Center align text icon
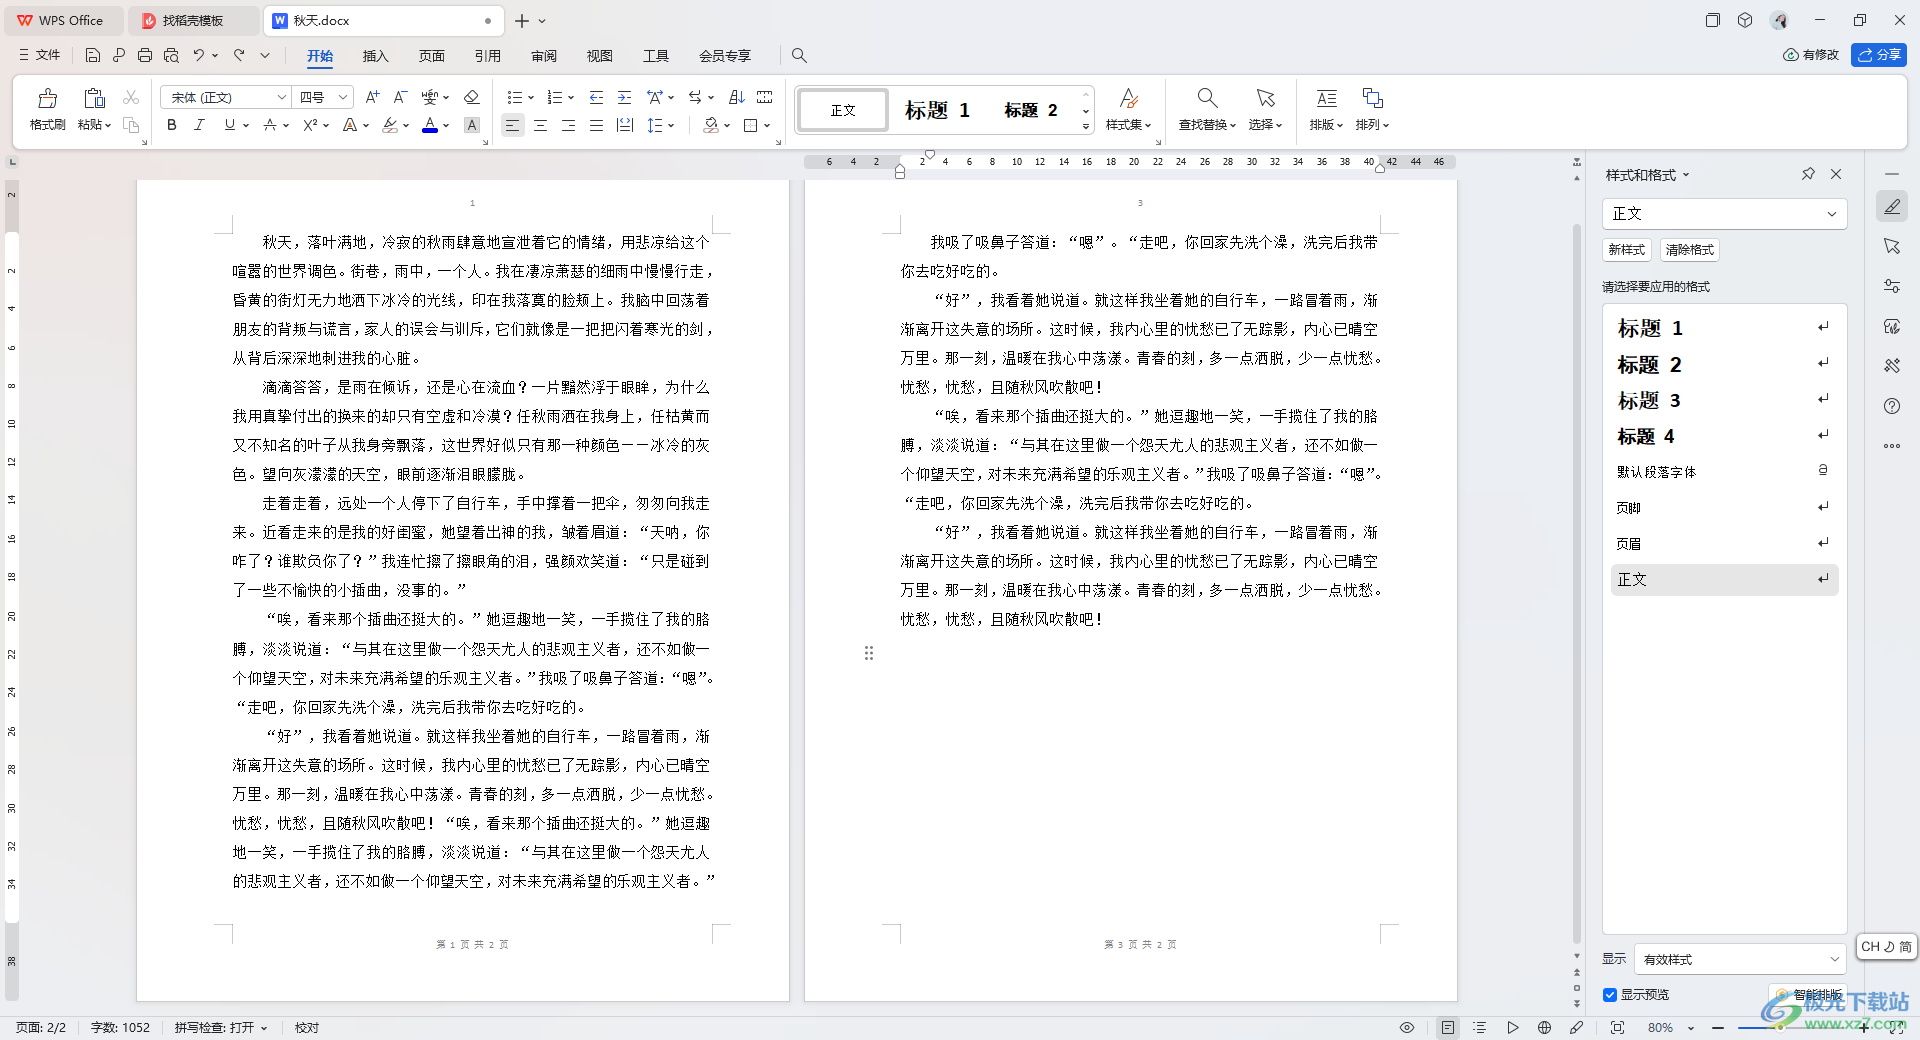Viewport: 1920px width, 1040px height. pyautogui.click(x=540, y=125)
